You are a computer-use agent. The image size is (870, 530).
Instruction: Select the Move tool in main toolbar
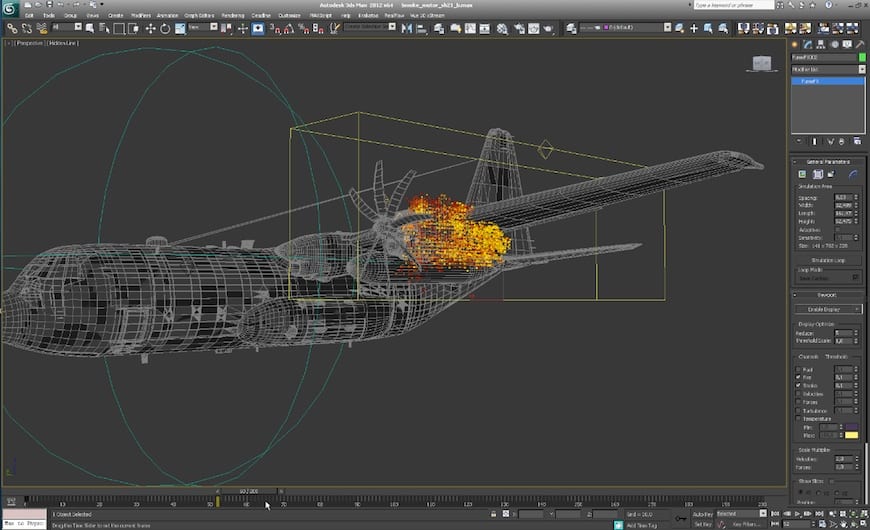(150, 28)
